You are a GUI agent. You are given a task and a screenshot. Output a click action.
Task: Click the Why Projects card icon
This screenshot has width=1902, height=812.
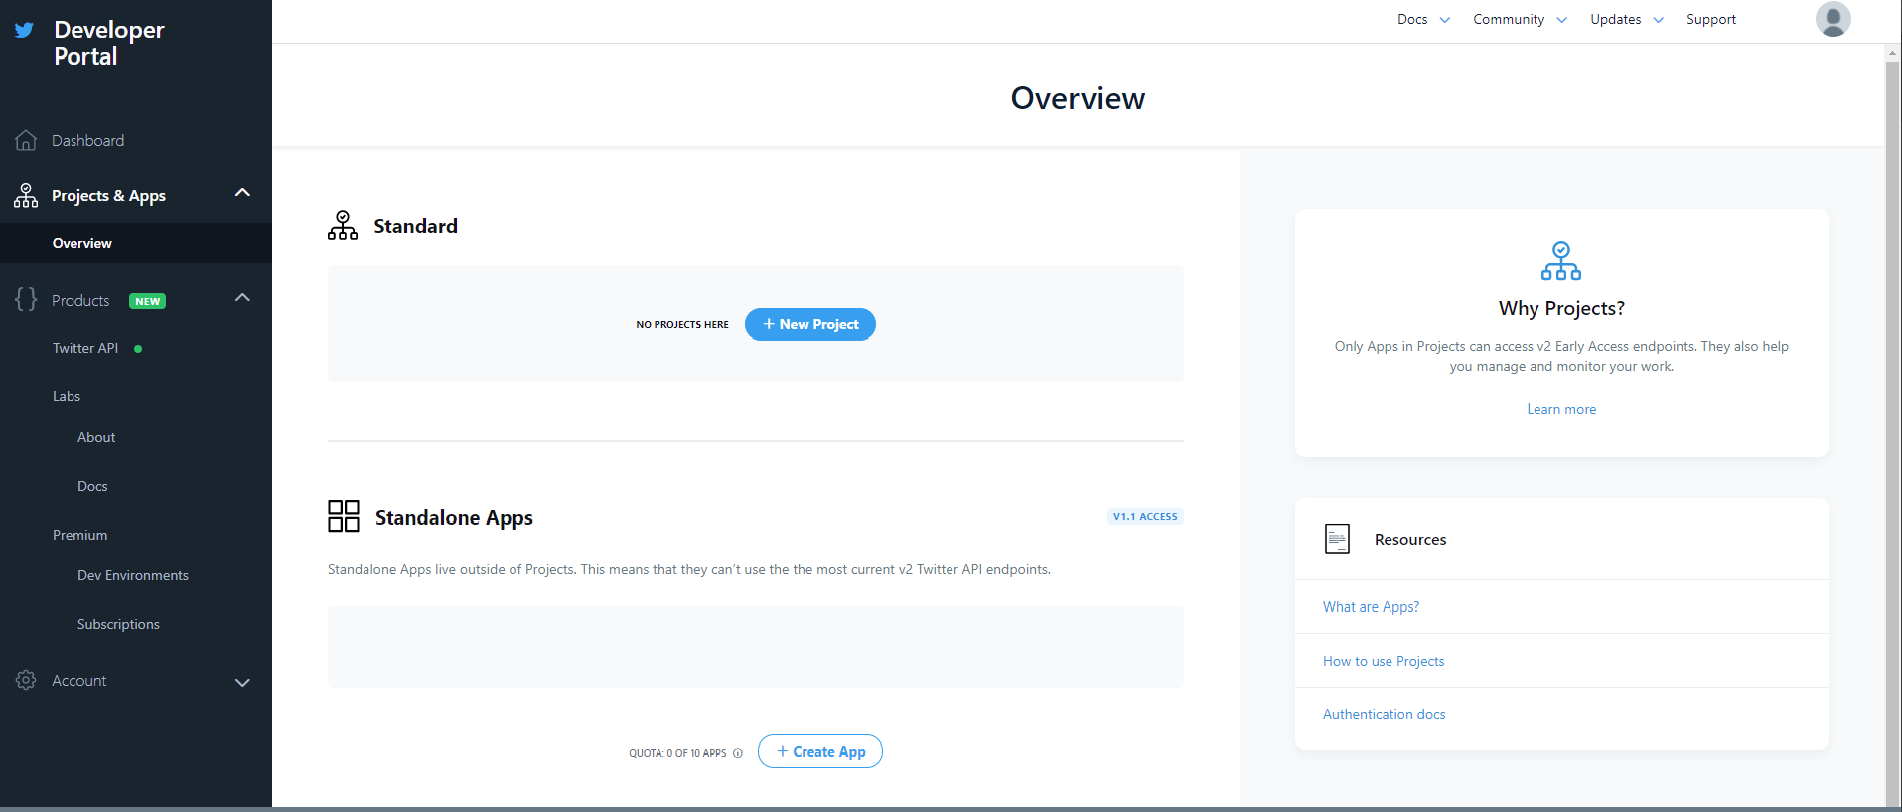(x=1561, y=261)
